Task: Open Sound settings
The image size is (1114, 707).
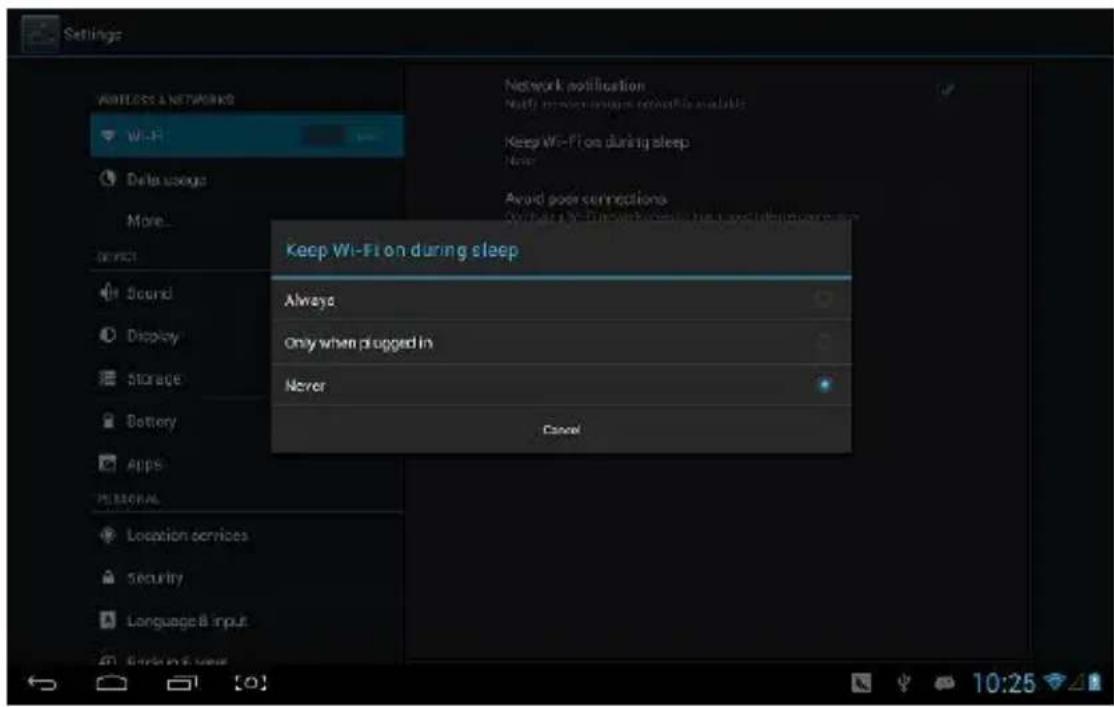Action: [181, 293]
